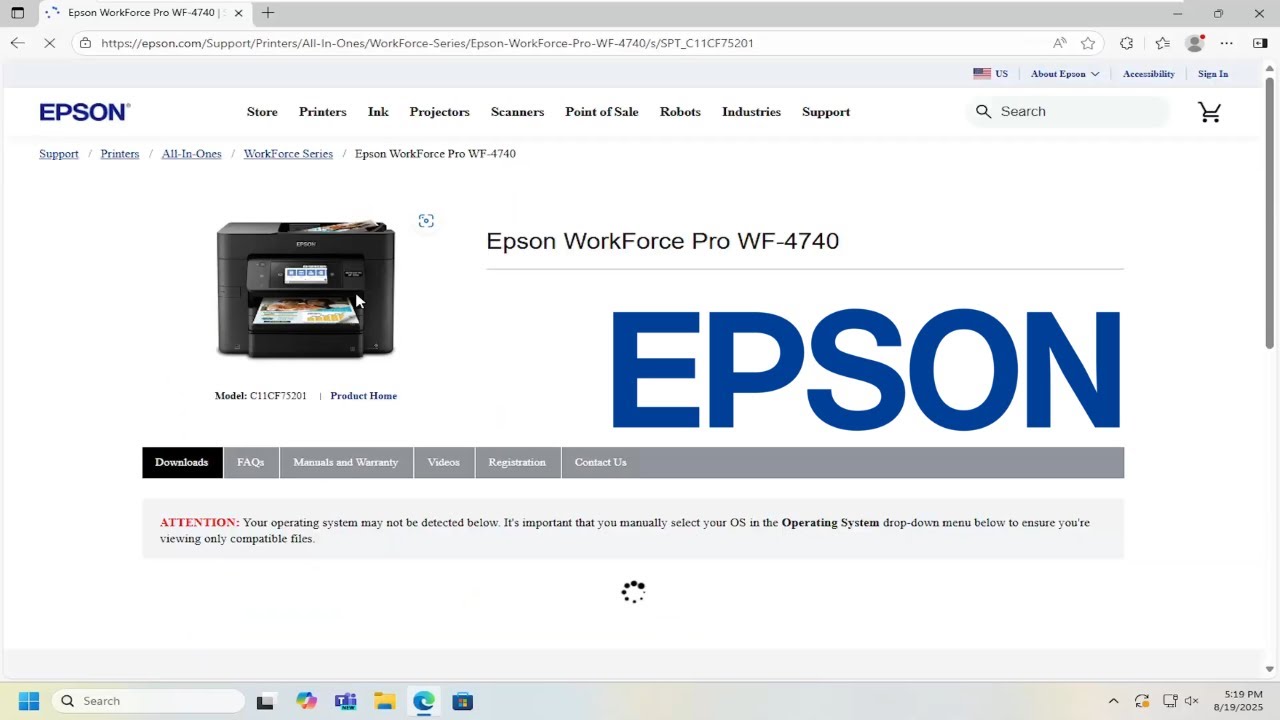This screenshot has height=720, width=1280.
Task: Click the volume muted tray icon
Action: pos(1191,701)
